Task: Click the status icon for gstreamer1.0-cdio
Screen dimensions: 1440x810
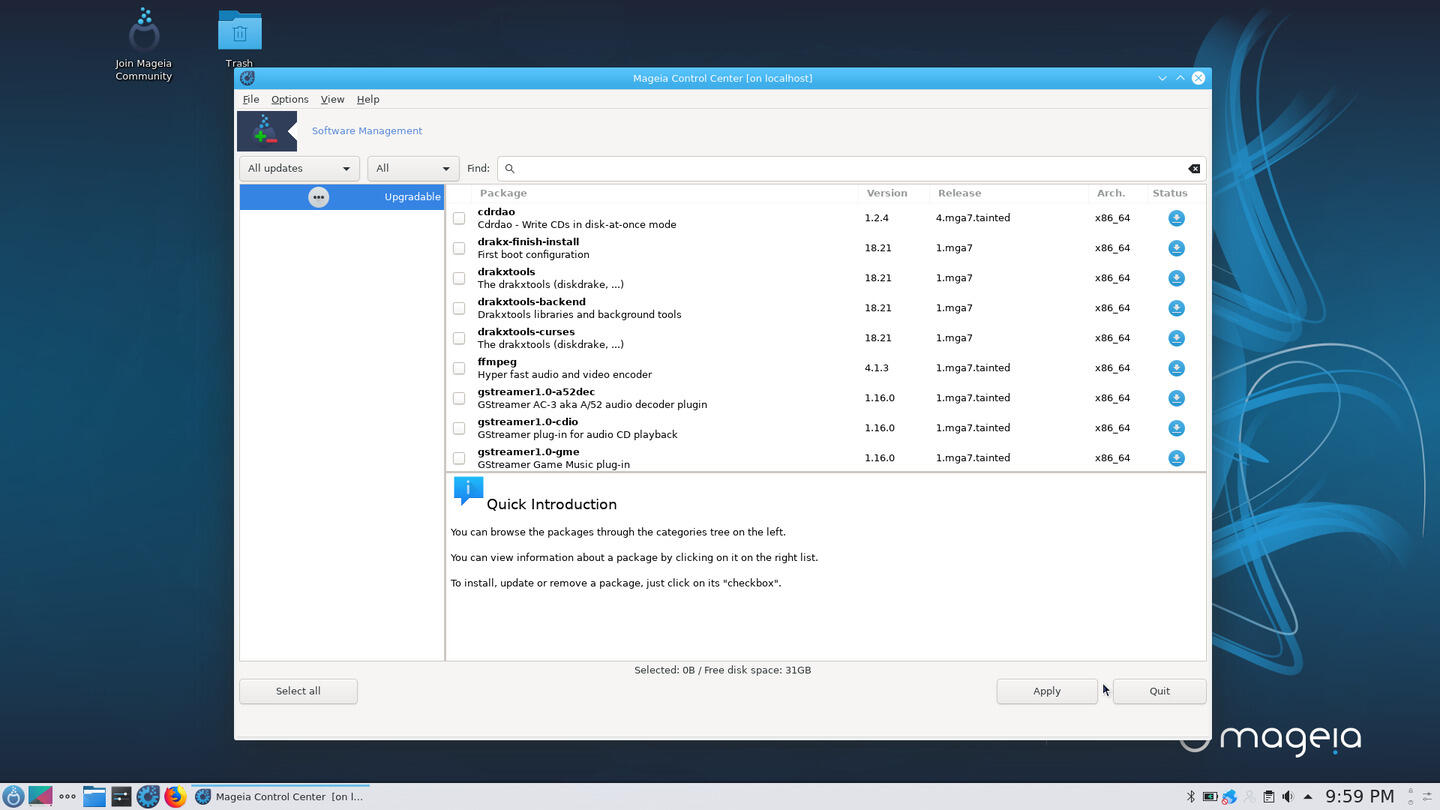Action: tap(1176, 428)
